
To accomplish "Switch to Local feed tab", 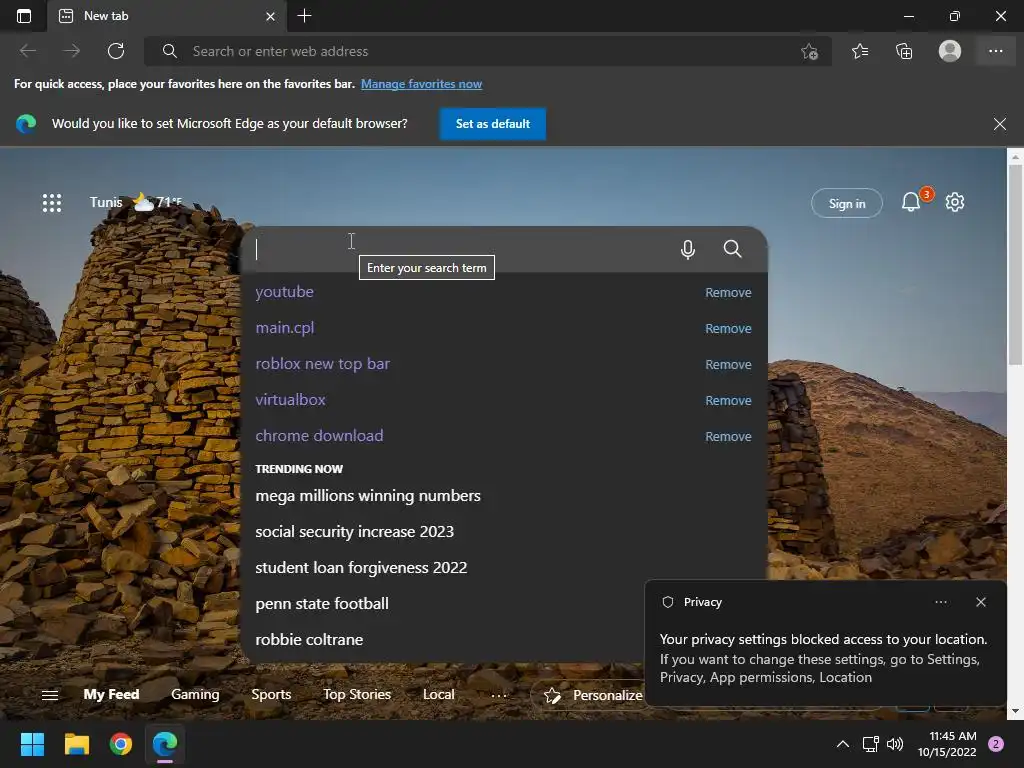I will [x=438, y=695].
